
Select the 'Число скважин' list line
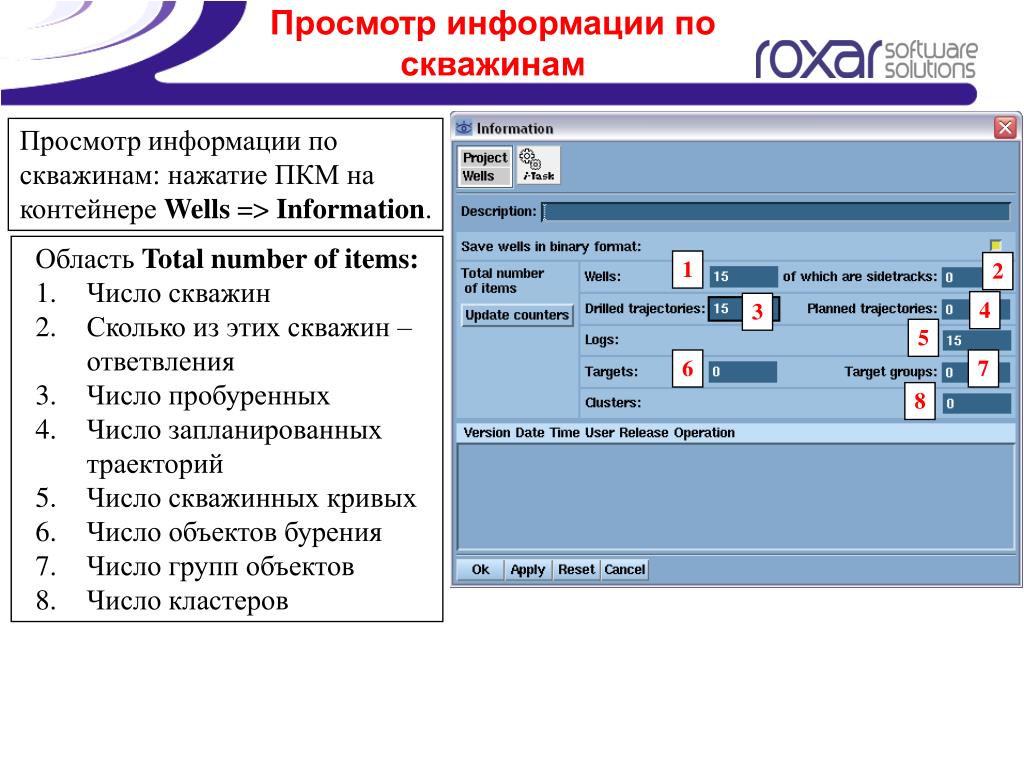click(x=178, y=293)
